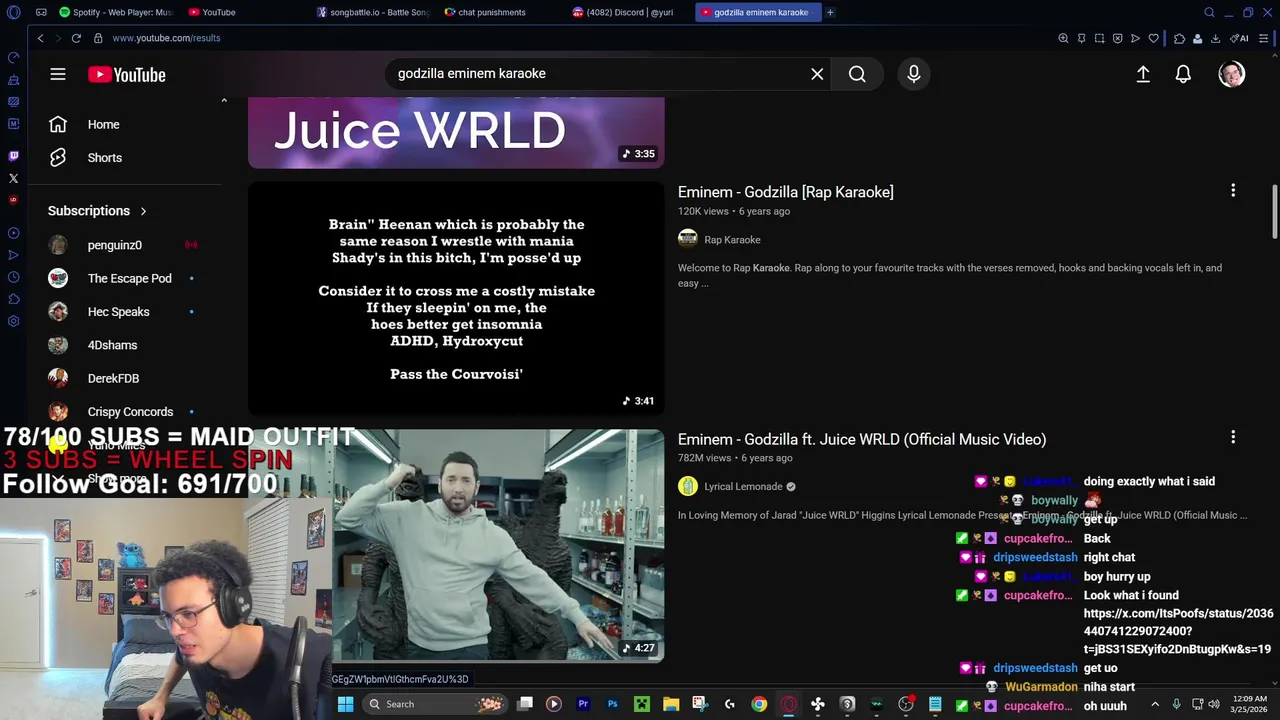Viewport: 1280px width, 720px height.
Task: Expand the Subscriptions section arrow
Action: [x=143, y=211]
